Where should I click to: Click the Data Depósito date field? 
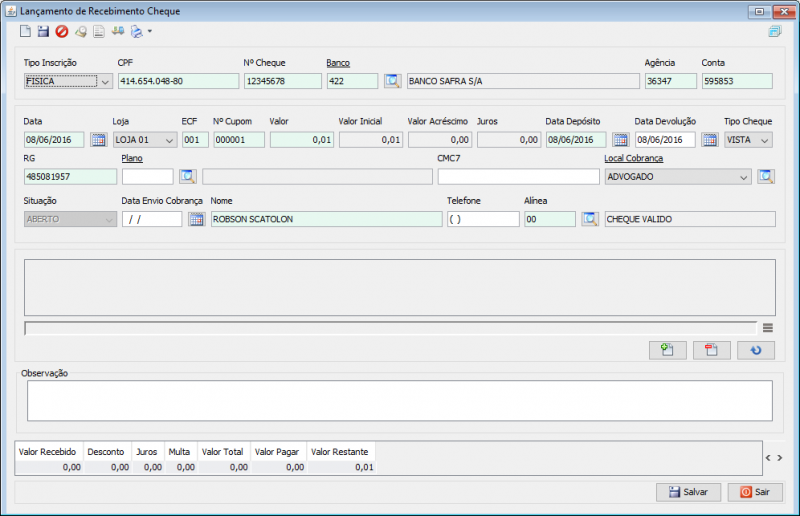point(576,140)
